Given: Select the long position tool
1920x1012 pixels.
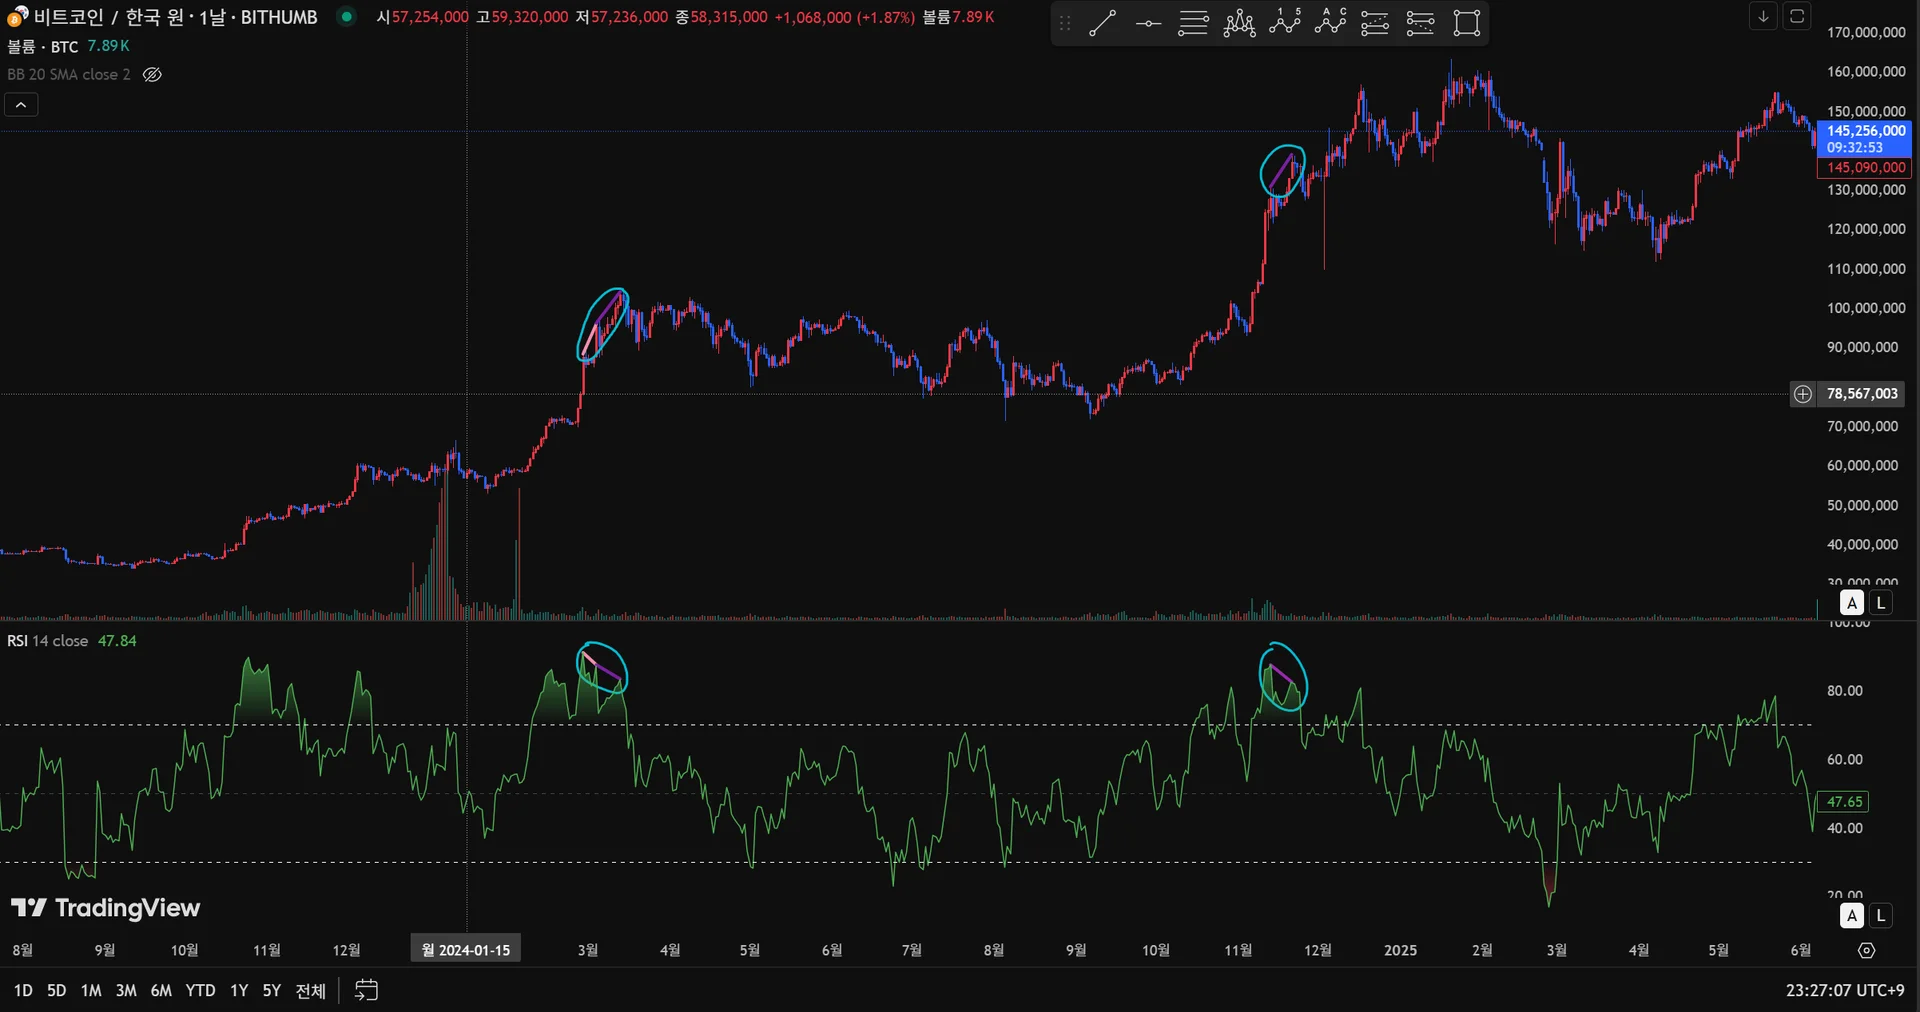Looking at the screenshot, I should tap(1375, 22).
